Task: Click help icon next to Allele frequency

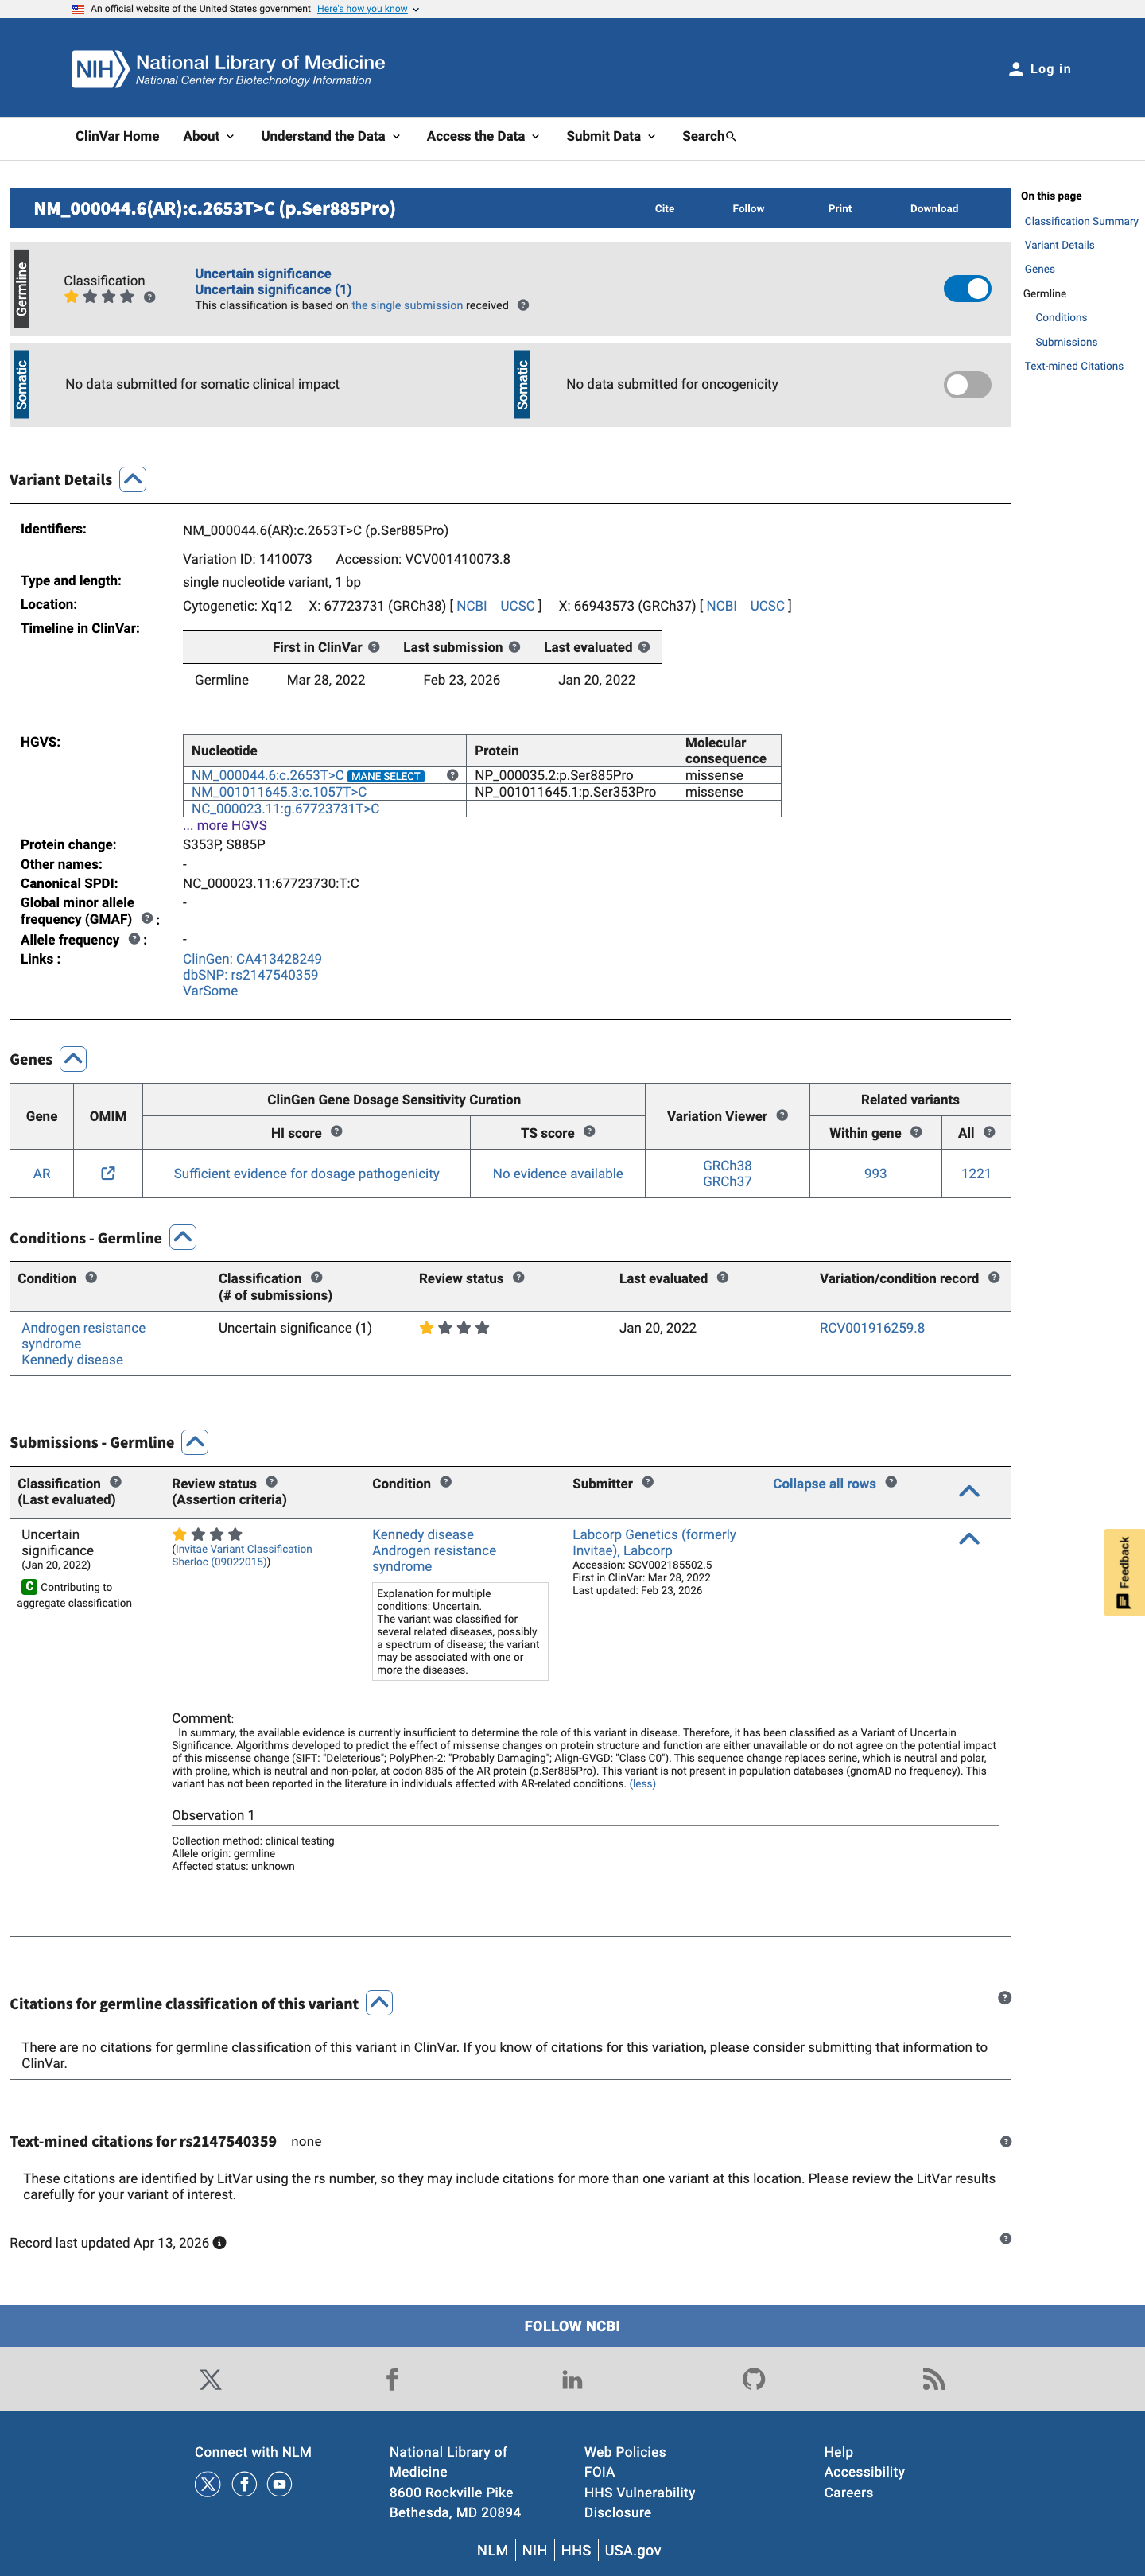Action: 134,939
